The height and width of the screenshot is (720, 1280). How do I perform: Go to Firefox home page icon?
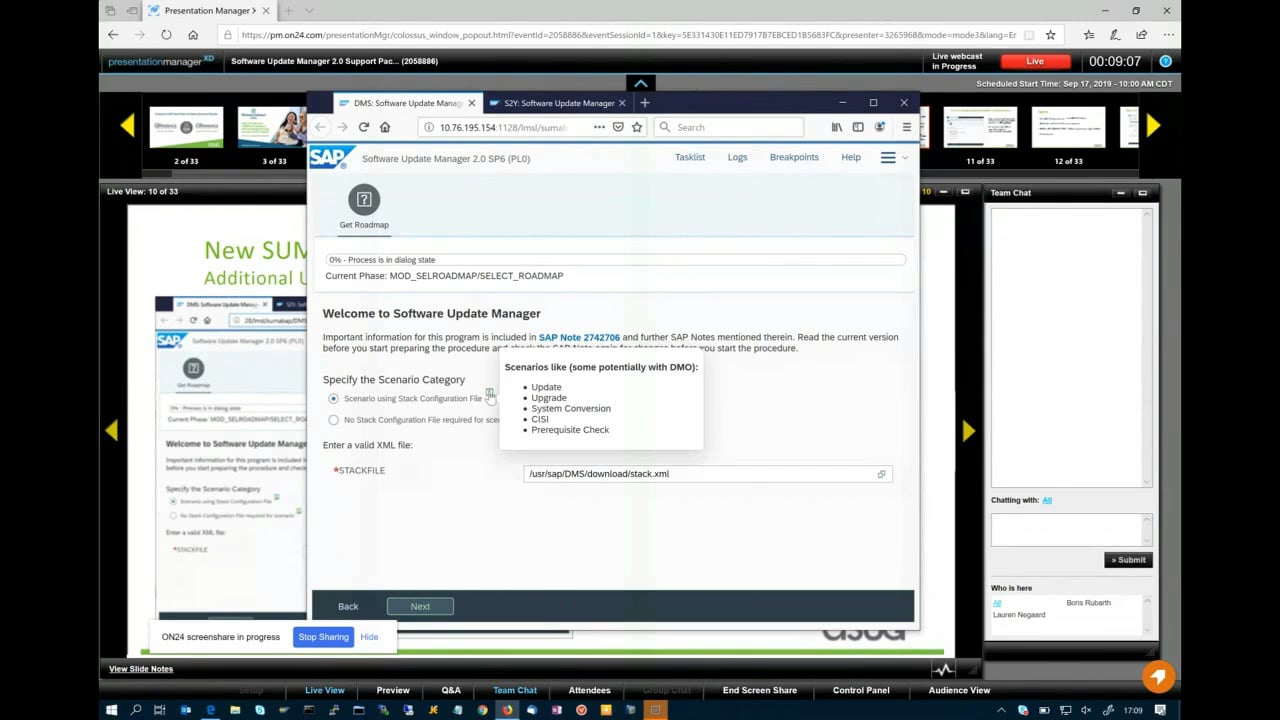point(385,127)
